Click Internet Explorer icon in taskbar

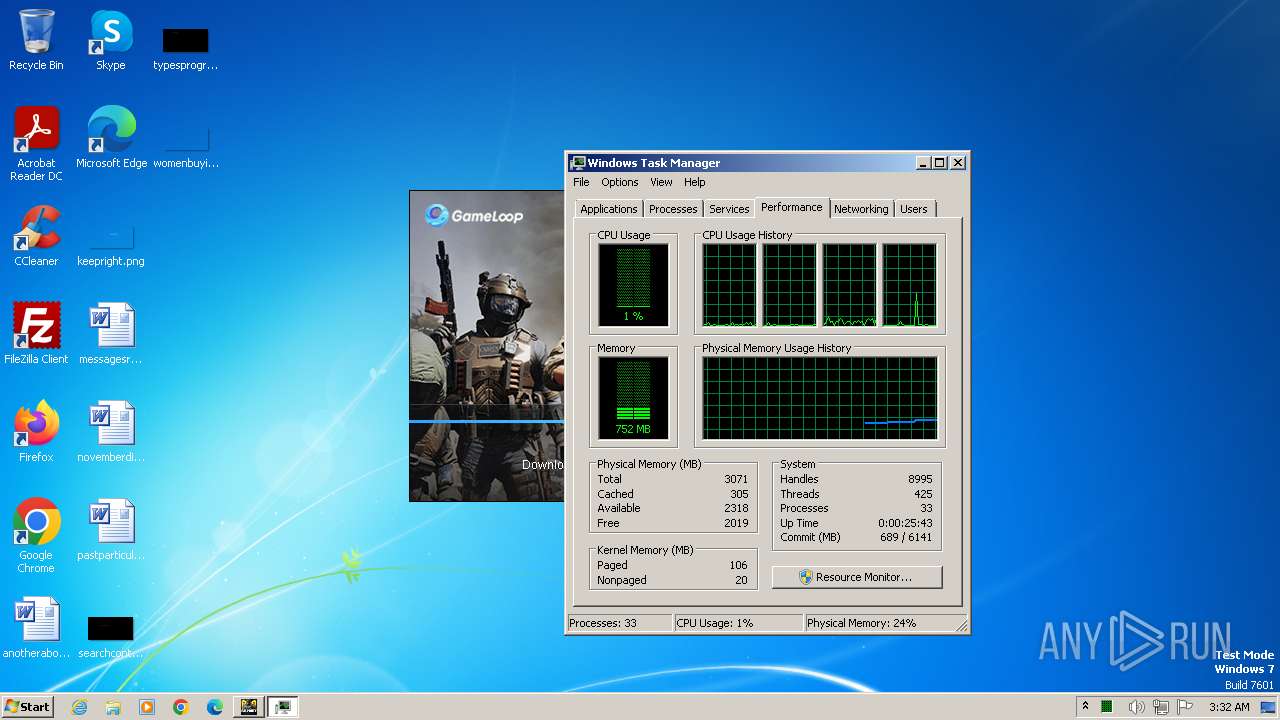coord(79,707)
